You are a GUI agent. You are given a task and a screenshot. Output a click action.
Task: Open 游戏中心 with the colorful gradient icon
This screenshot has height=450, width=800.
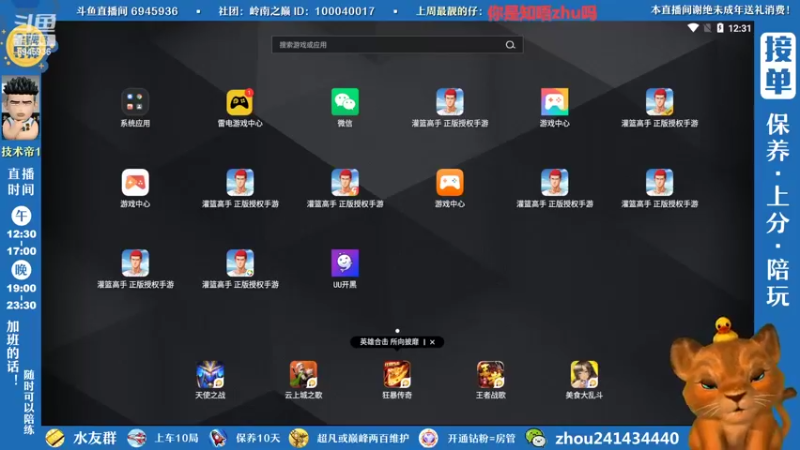[x=555, y=102]
